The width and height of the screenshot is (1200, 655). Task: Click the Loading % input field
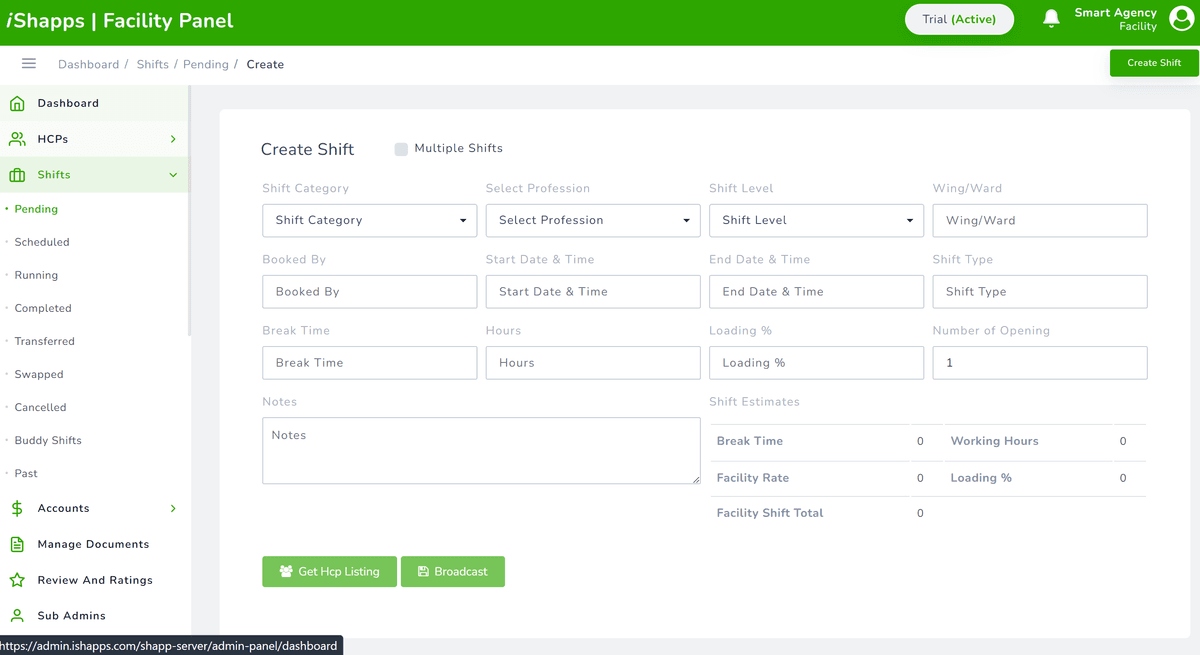pyautogui.click(x=816, y=362)
